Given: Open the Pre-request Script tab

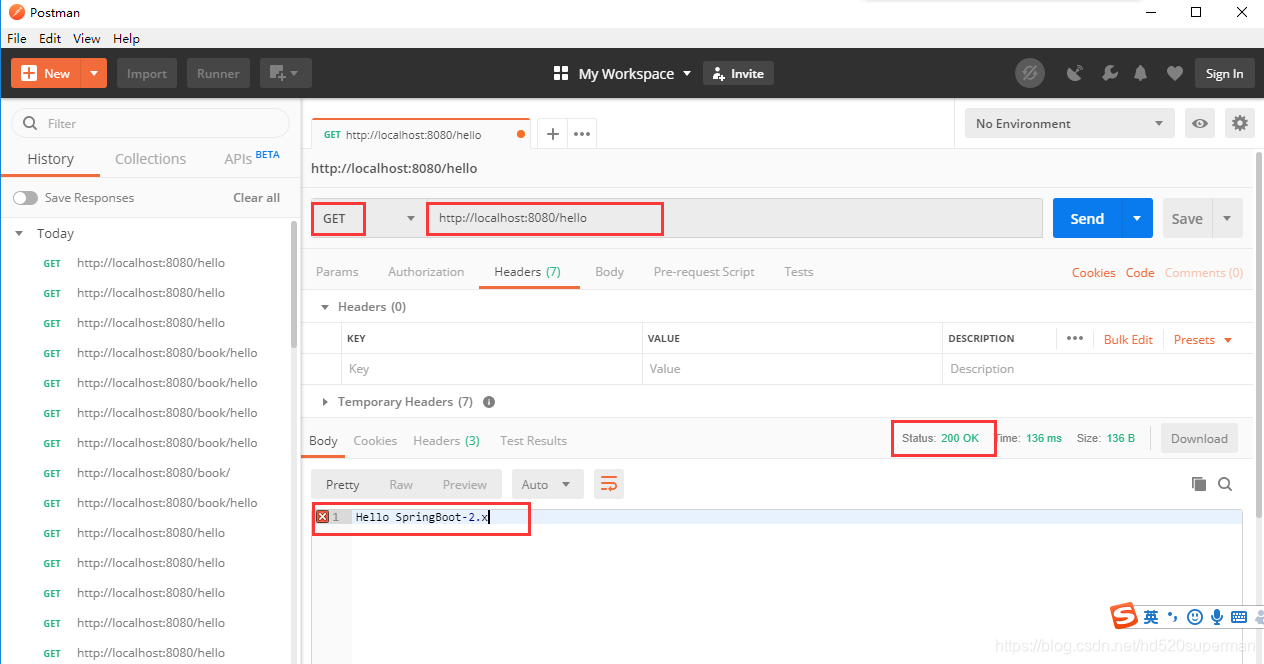Looking at the screenshot, I should tap(704, 272).
